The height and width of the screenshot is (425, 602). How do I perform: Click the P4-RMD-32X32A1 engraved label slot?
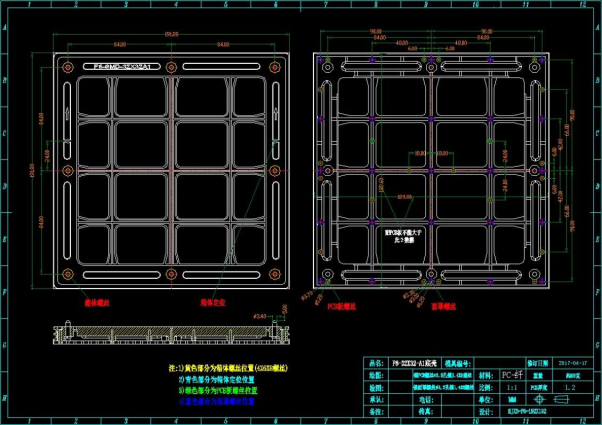124,67
